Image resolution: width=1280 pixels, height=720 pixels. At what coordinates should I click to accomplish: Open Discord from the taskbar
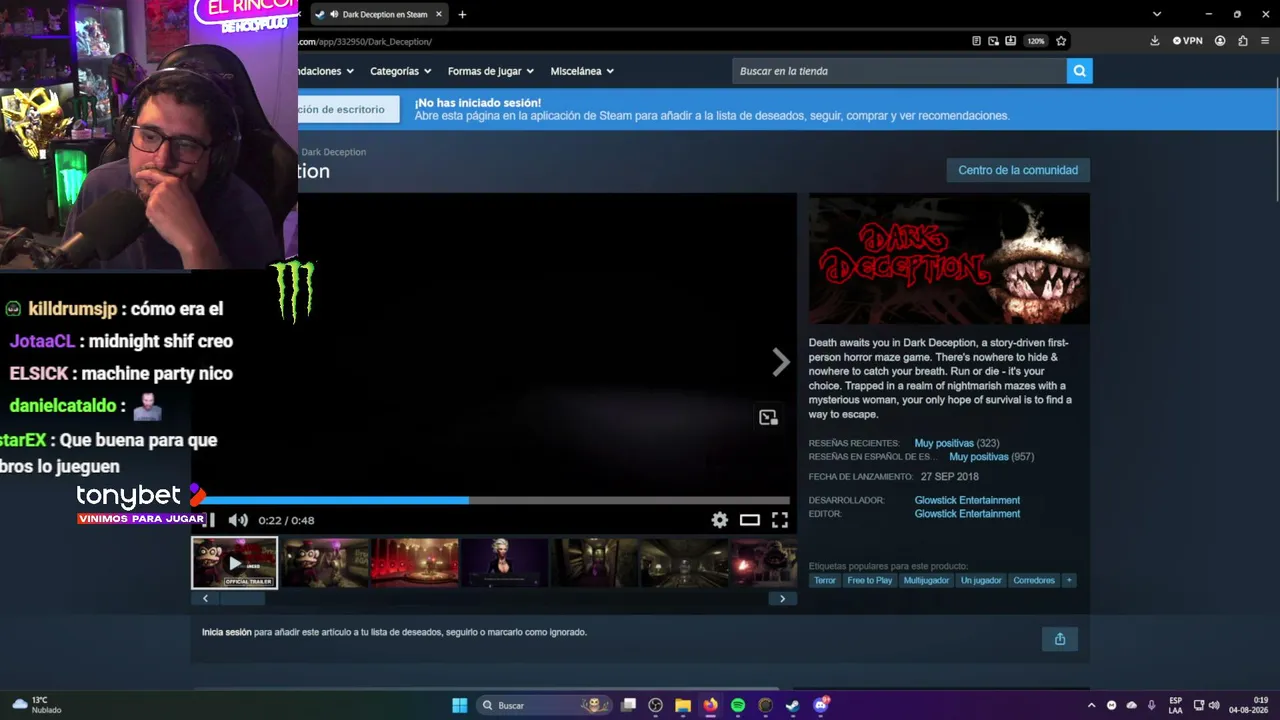821,705
